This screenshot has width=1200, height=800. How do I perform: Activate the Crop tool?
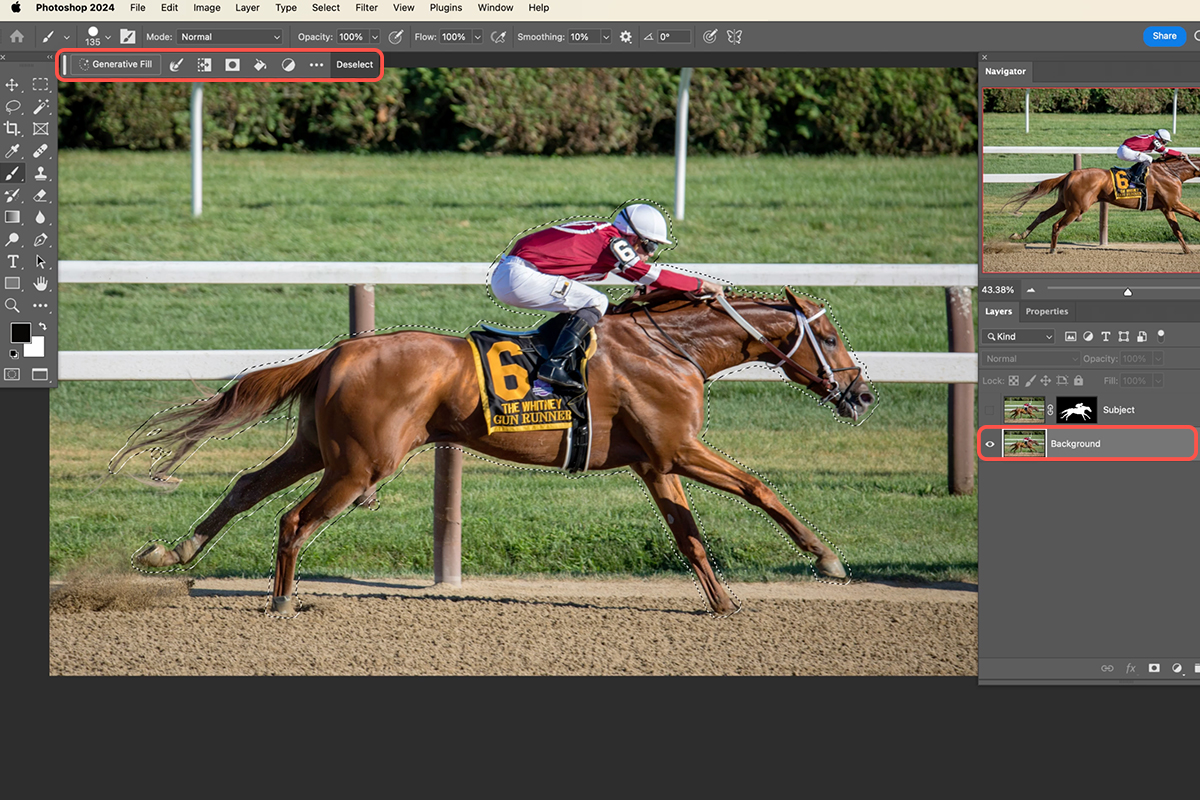[x=13, y=128]
